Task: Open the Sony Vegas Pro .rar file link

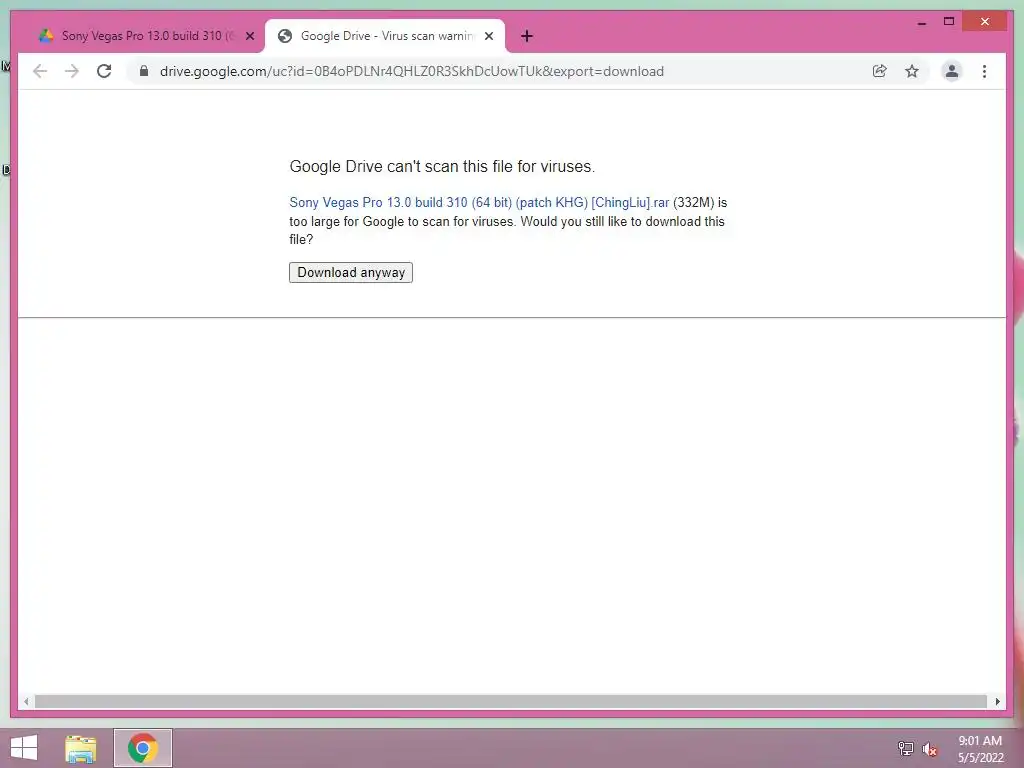Action: coord(479,202)
